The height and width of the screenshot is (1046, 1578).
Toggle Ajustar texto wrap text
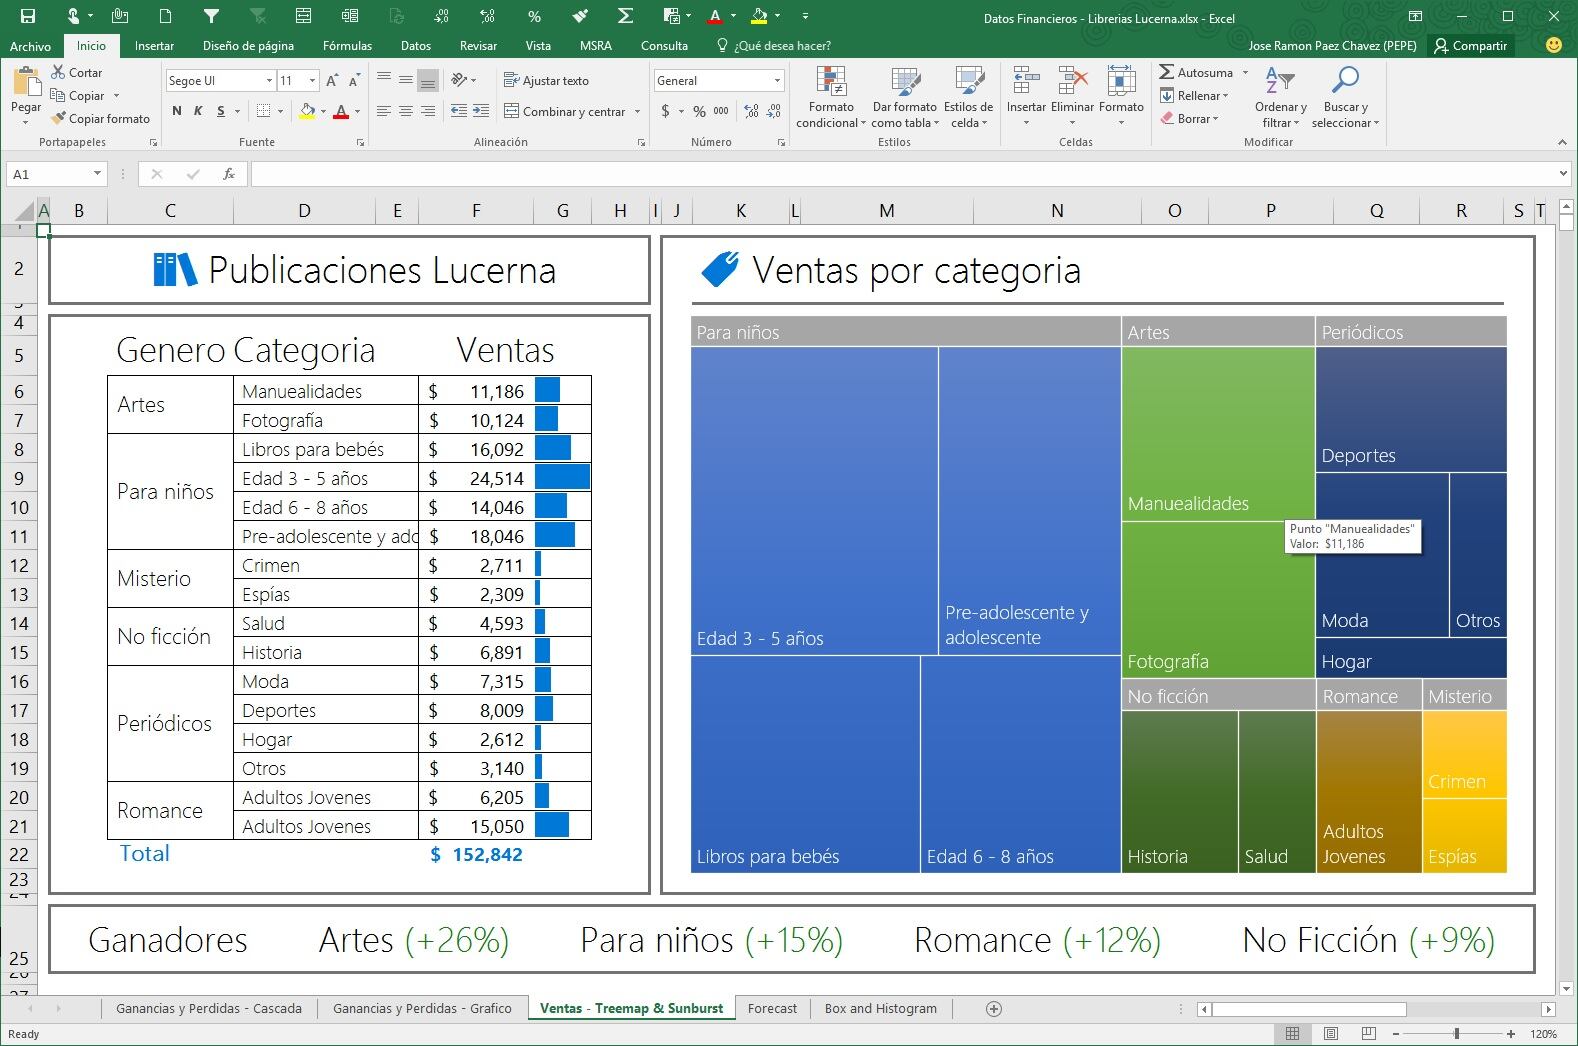tap(546, 81)
